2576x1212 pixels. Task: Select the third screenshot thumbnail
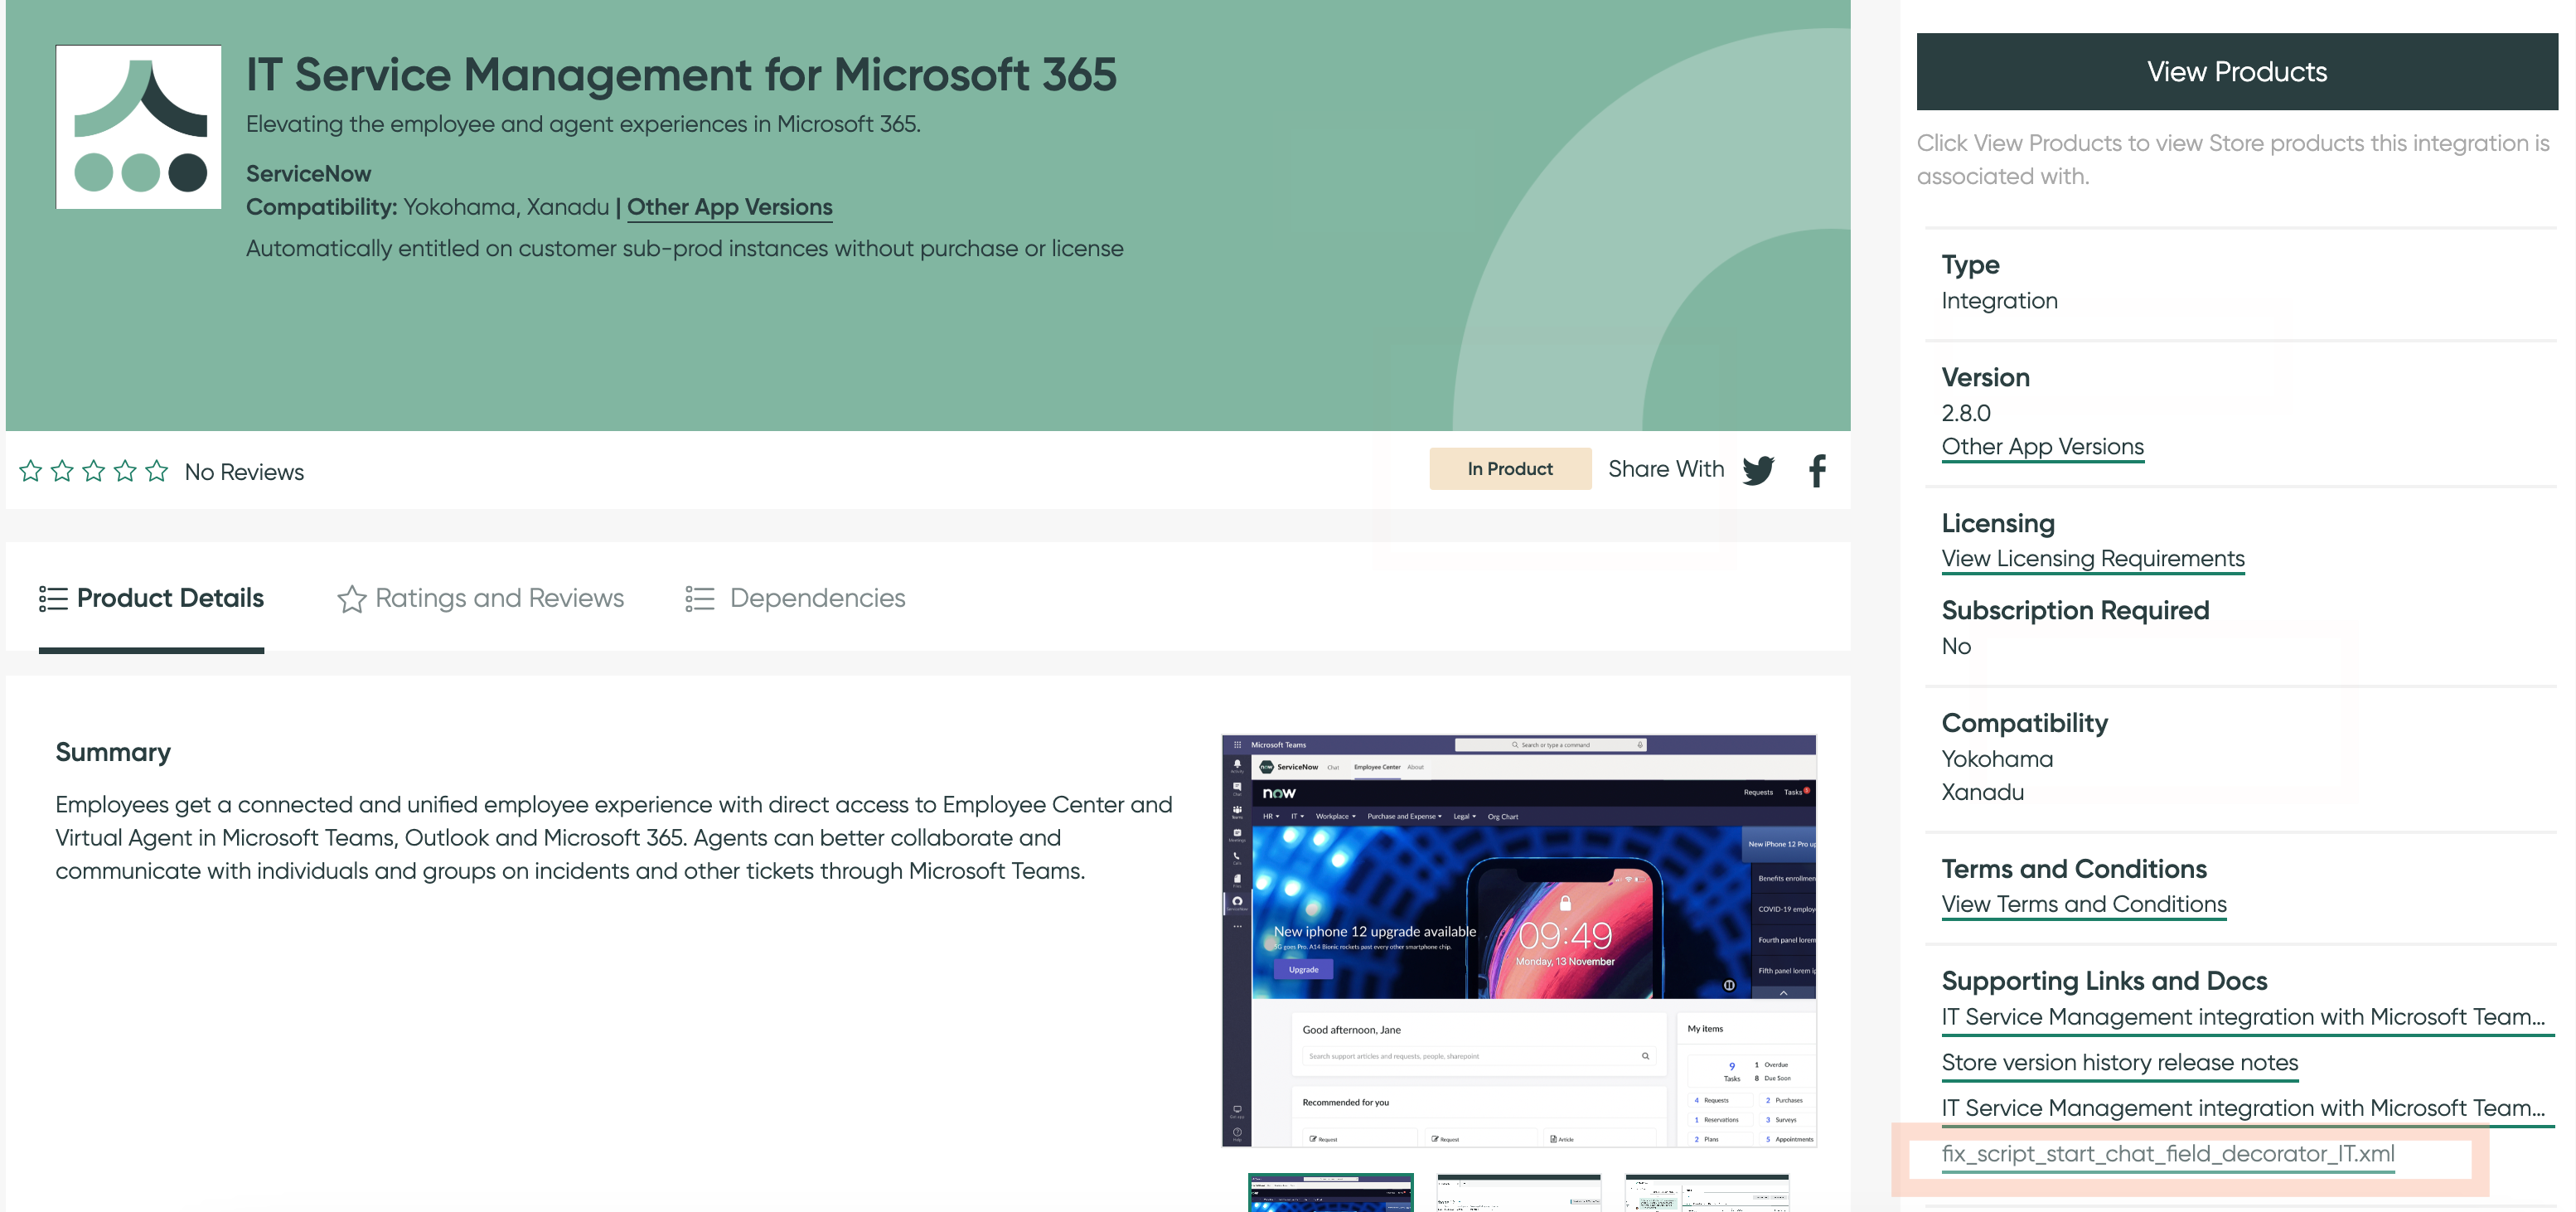(1707, 1193)
